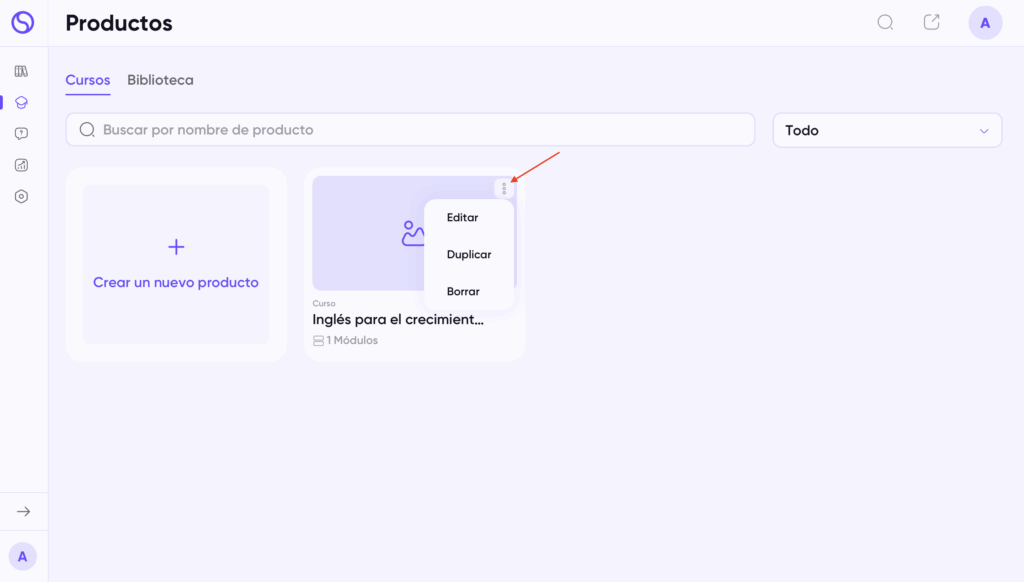This screenshot has height=582, width=1024.
Task: Open the three-dot menu on course card
Action: coord(504,188)
